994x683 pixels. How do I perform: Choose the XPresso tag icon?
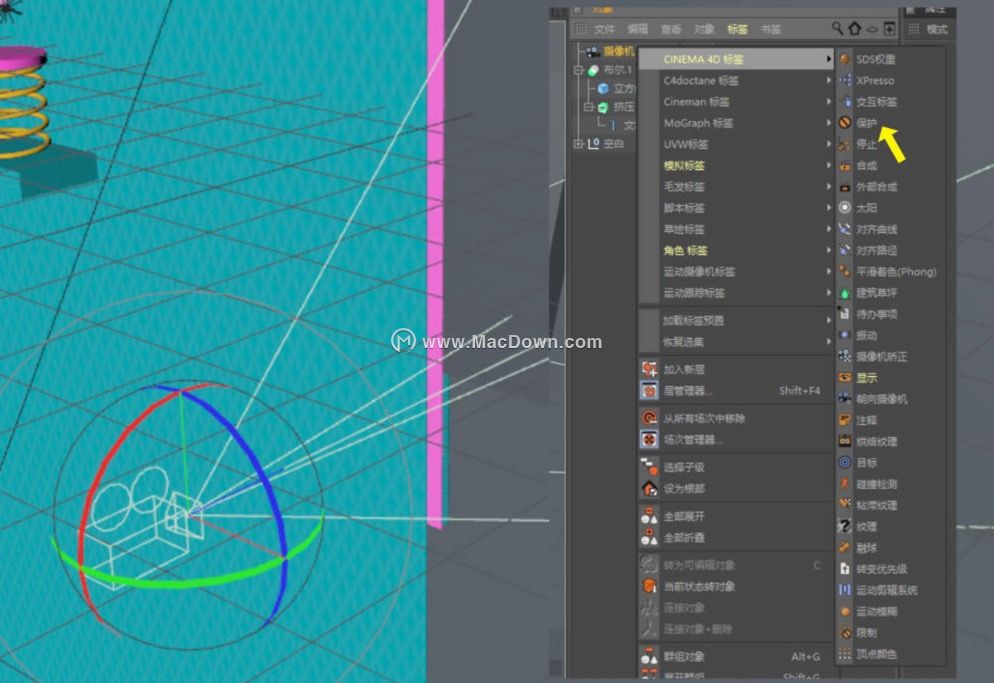tap(844, 81)
